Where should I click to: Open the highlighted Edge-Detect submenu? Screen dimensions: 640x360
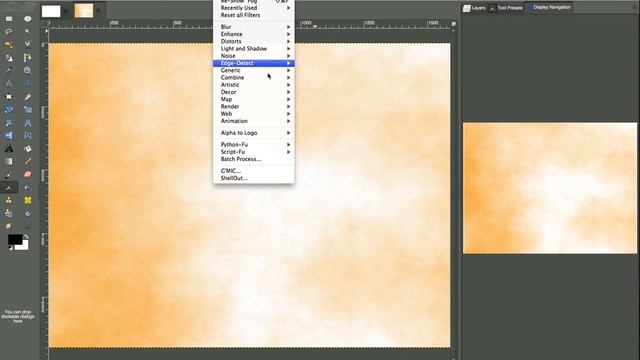[x=253, y=63]
